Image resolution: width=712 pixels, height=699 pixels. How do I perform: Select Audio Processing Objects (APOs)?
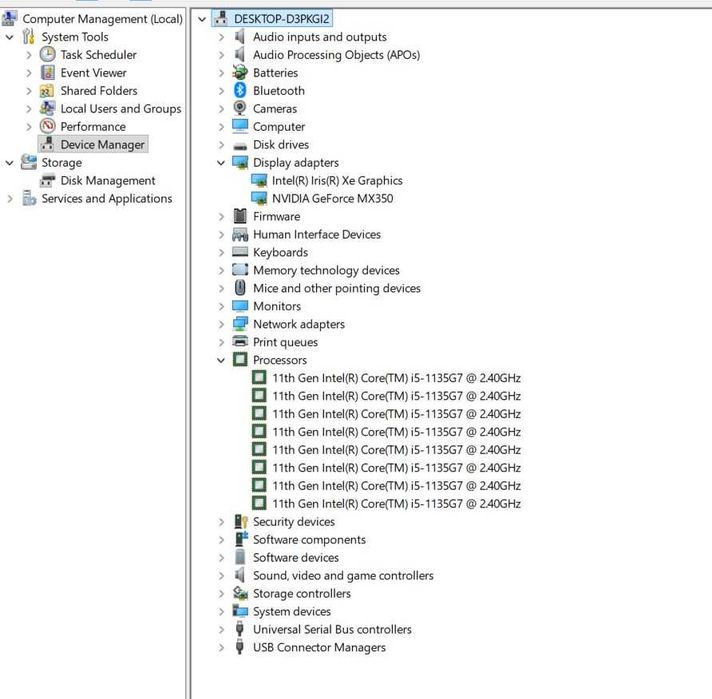coord(336,55)
